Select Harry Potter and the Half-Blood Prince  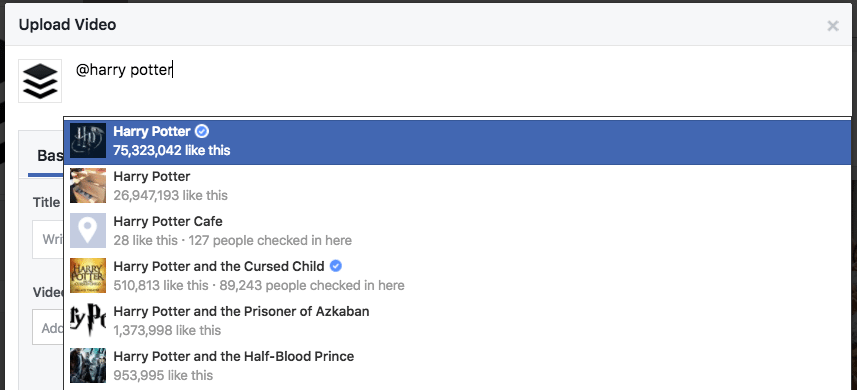[457, 365]
